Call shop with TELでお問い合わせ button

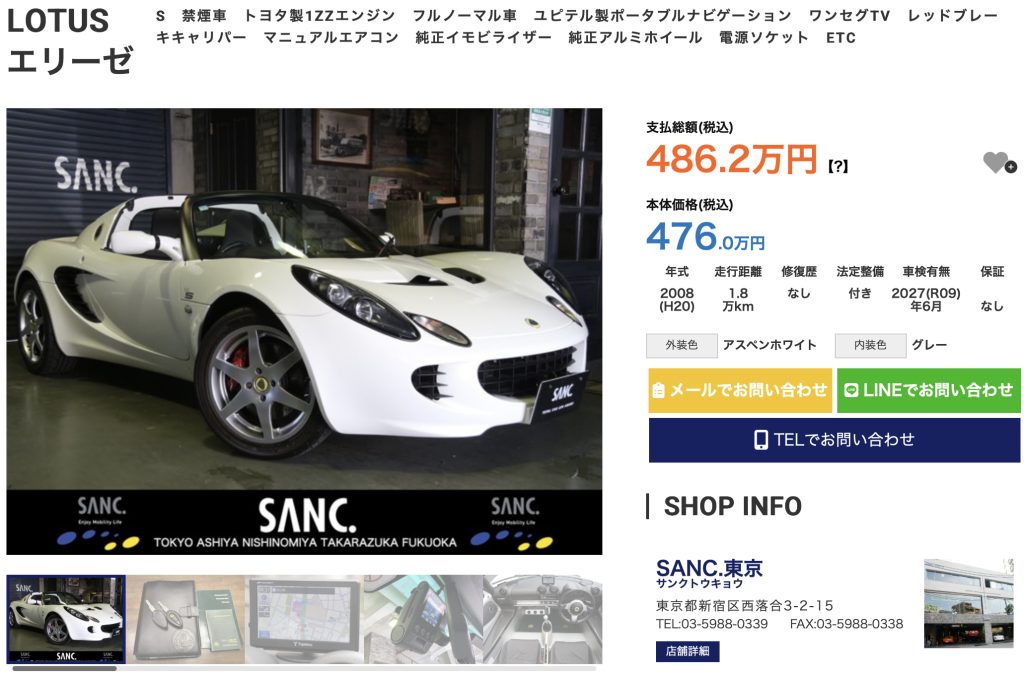click(x=834, y=440)
